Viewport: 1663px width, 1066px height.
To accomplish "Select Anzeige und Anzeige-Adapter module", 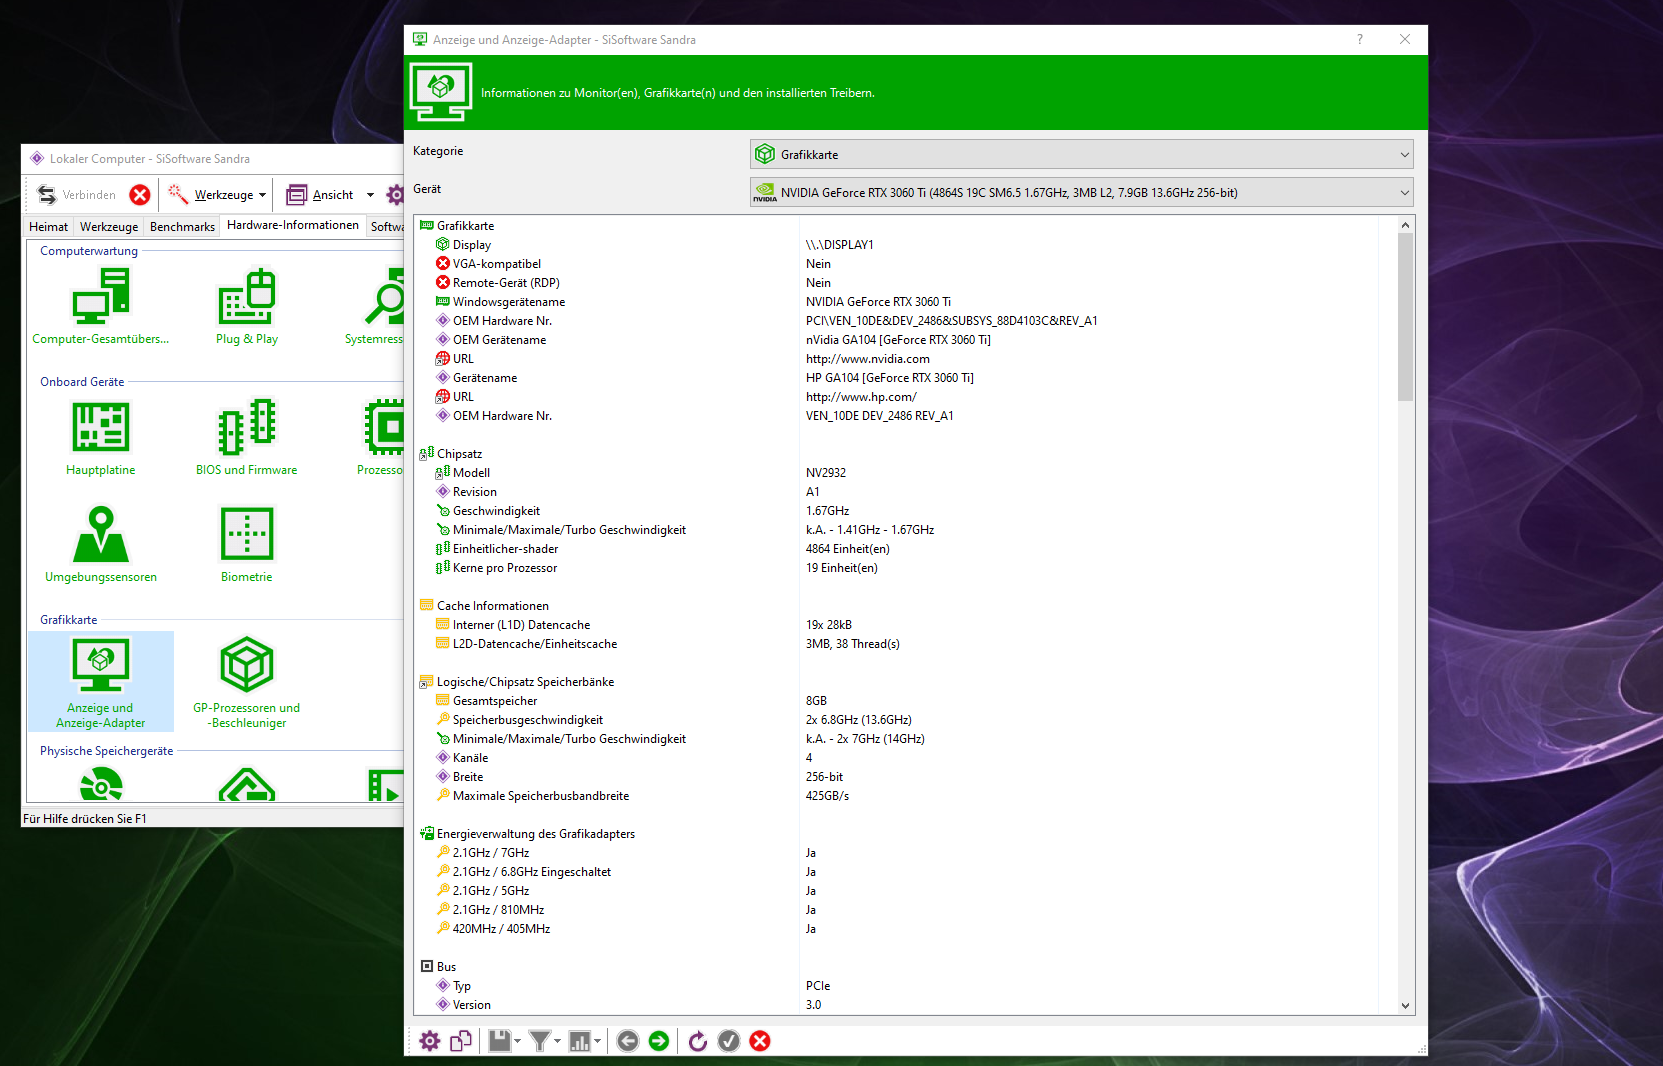I will (x=101, y=682).
